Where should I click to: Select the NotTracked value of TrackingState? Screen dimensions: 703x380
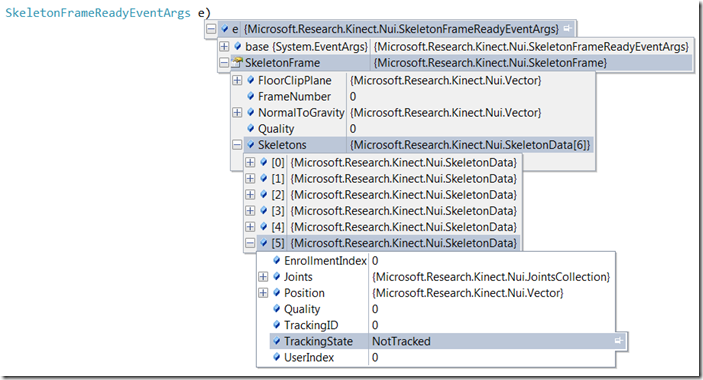point(401,341)
